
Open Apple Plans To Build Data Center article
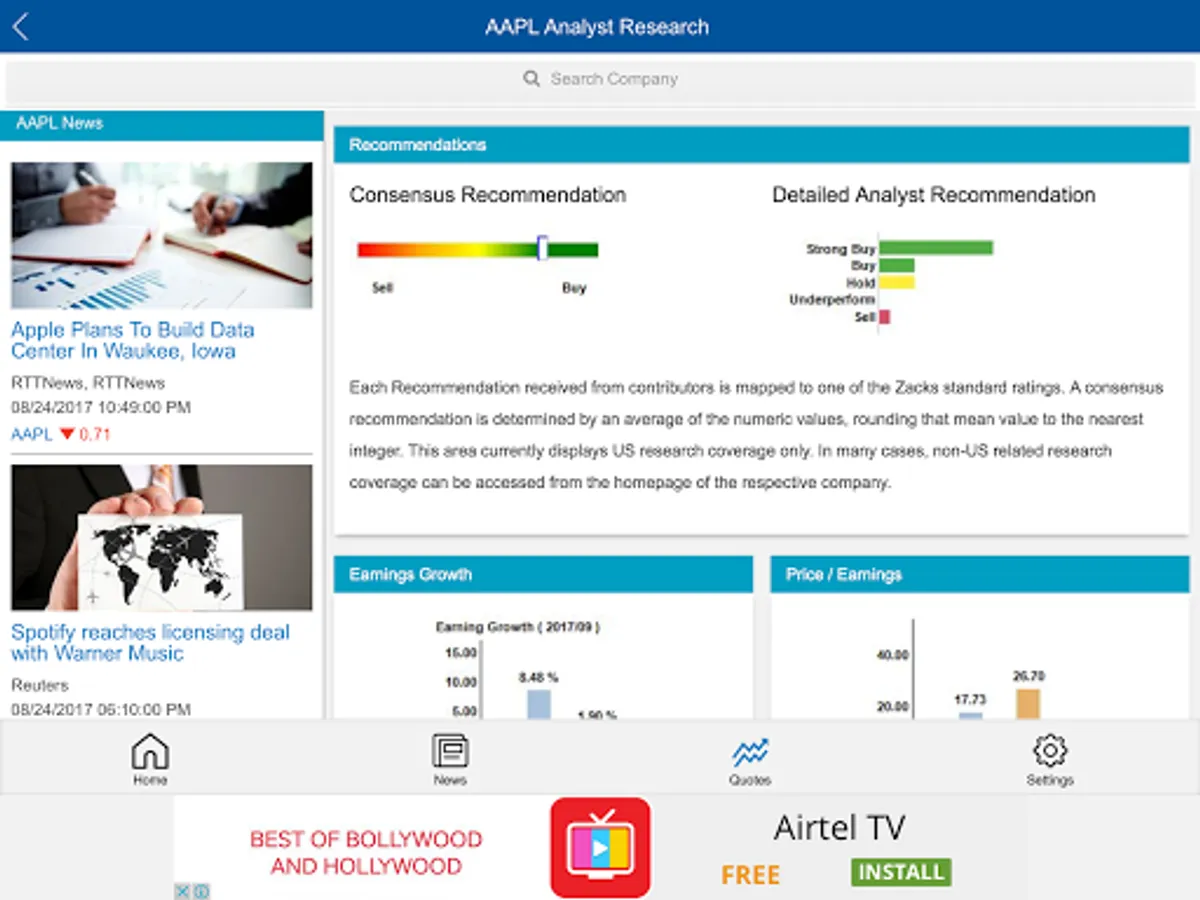133,341
